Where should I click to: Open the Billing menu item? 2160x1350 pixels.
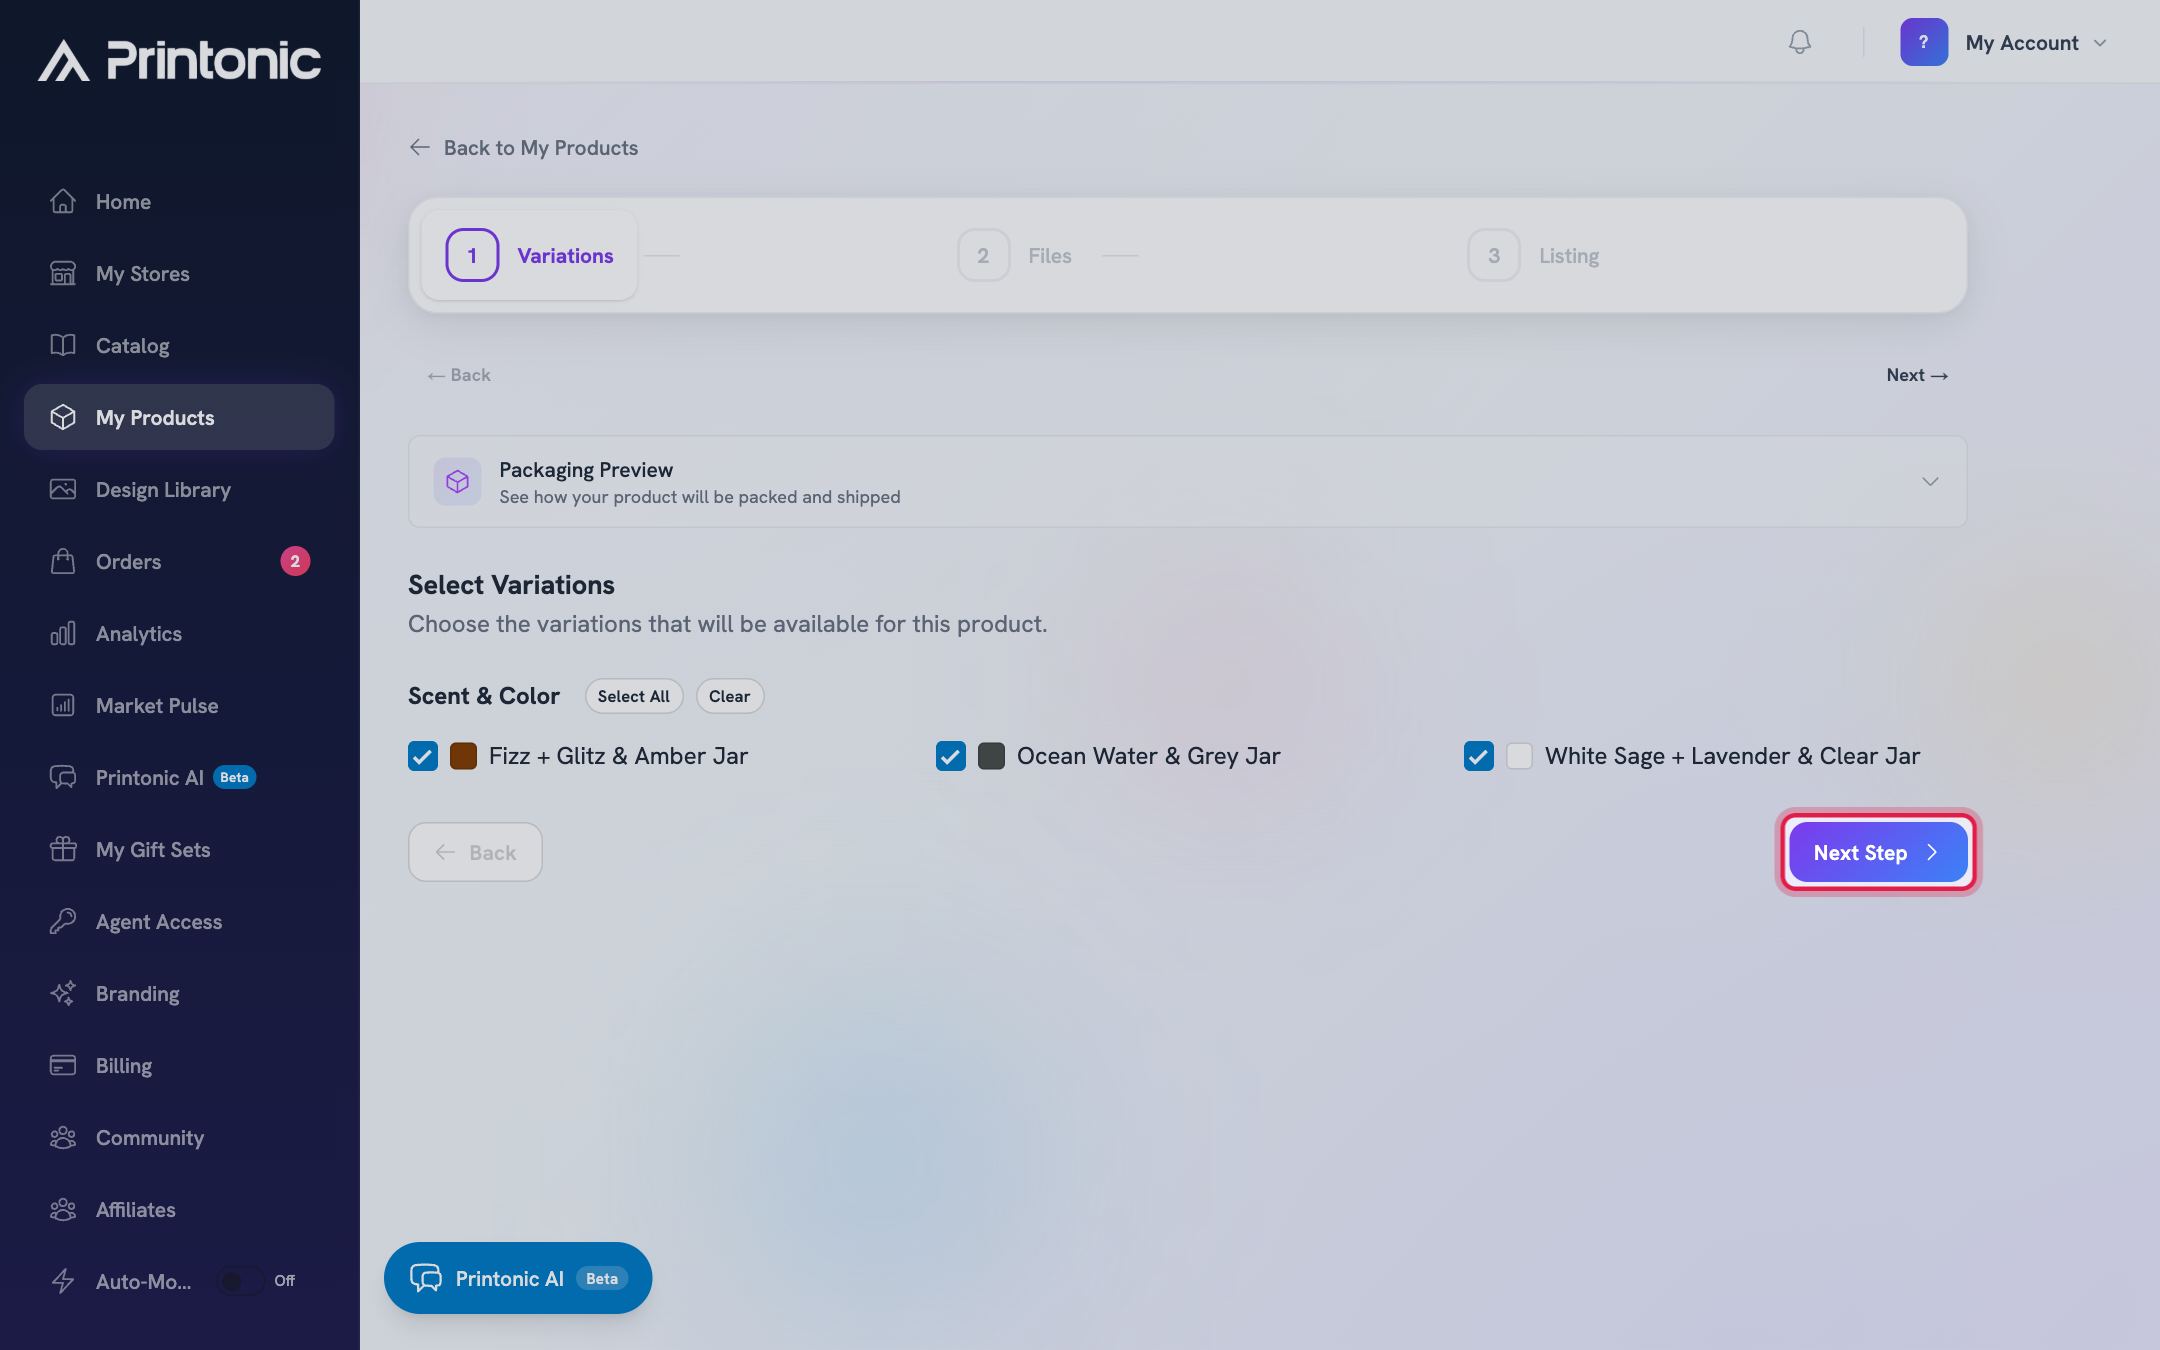(179, 1065)
